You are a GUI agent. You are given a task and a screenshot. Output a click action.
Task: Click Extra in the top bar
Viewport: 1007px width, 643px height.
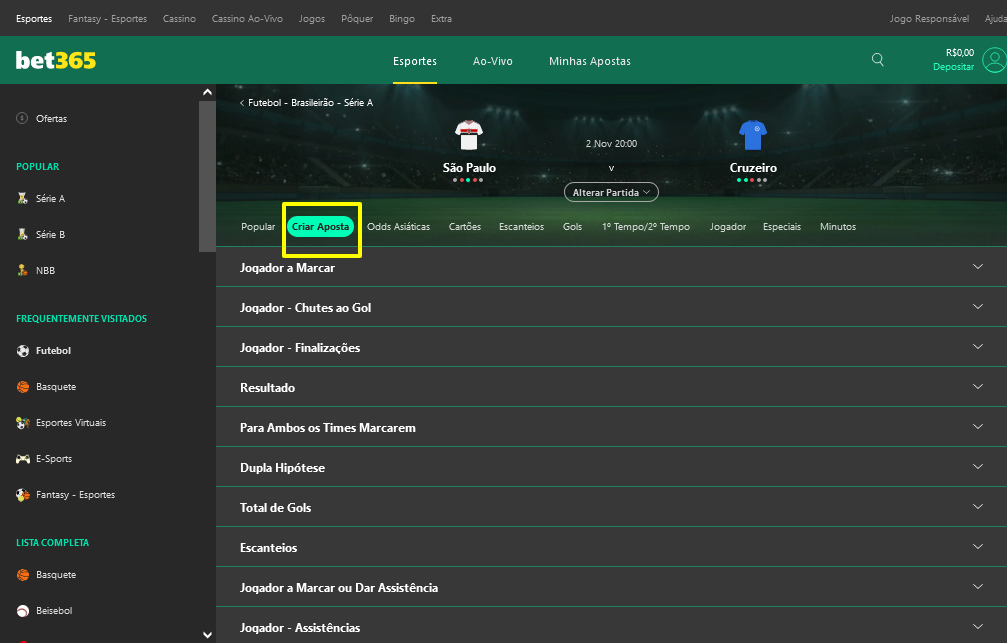pos(441,19)
